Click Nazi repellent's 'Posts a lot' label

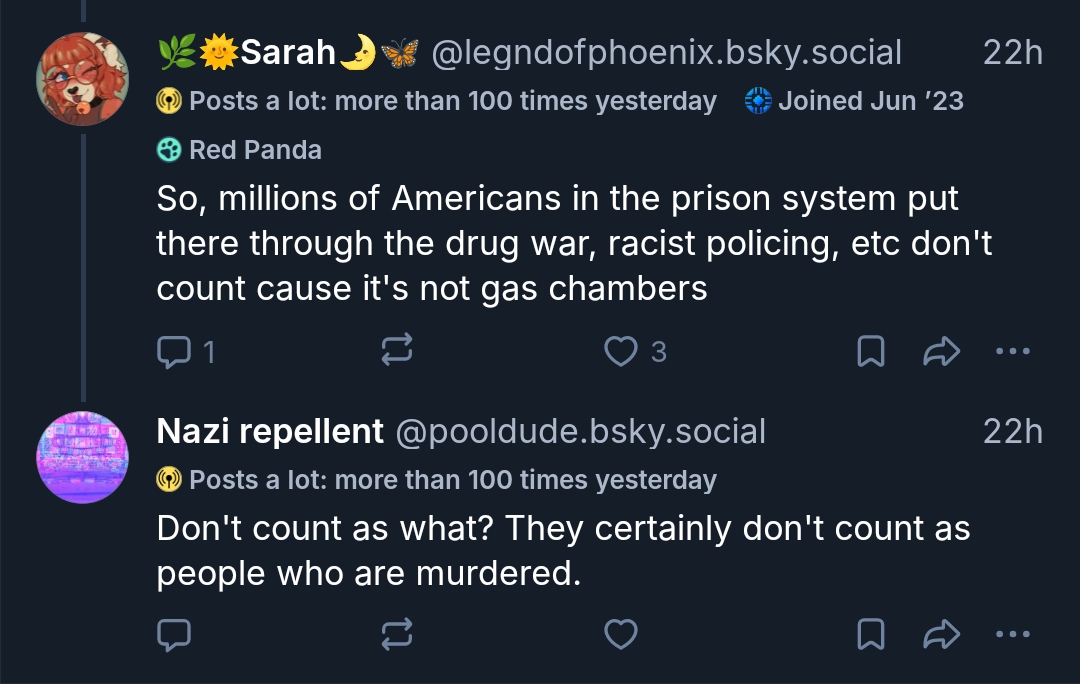tap(437, 480)
